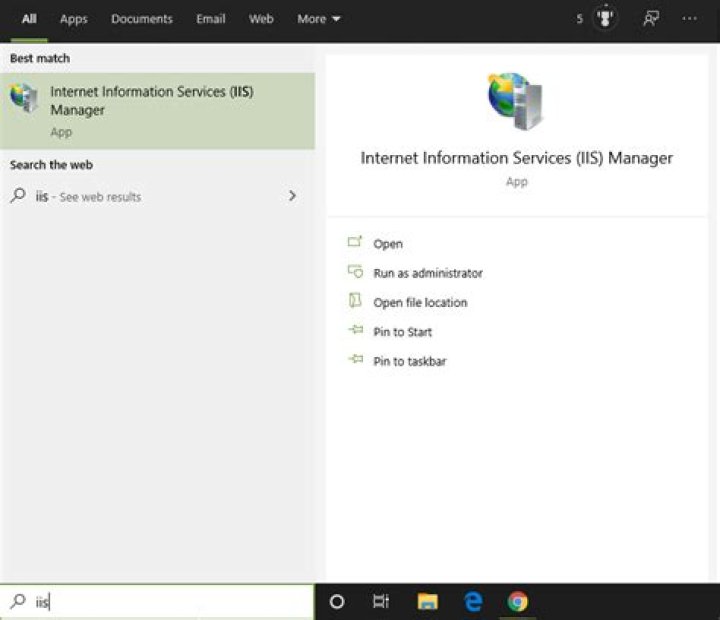Click the search box magnifier icon
The image size is (720, 620).
point(18,601)
